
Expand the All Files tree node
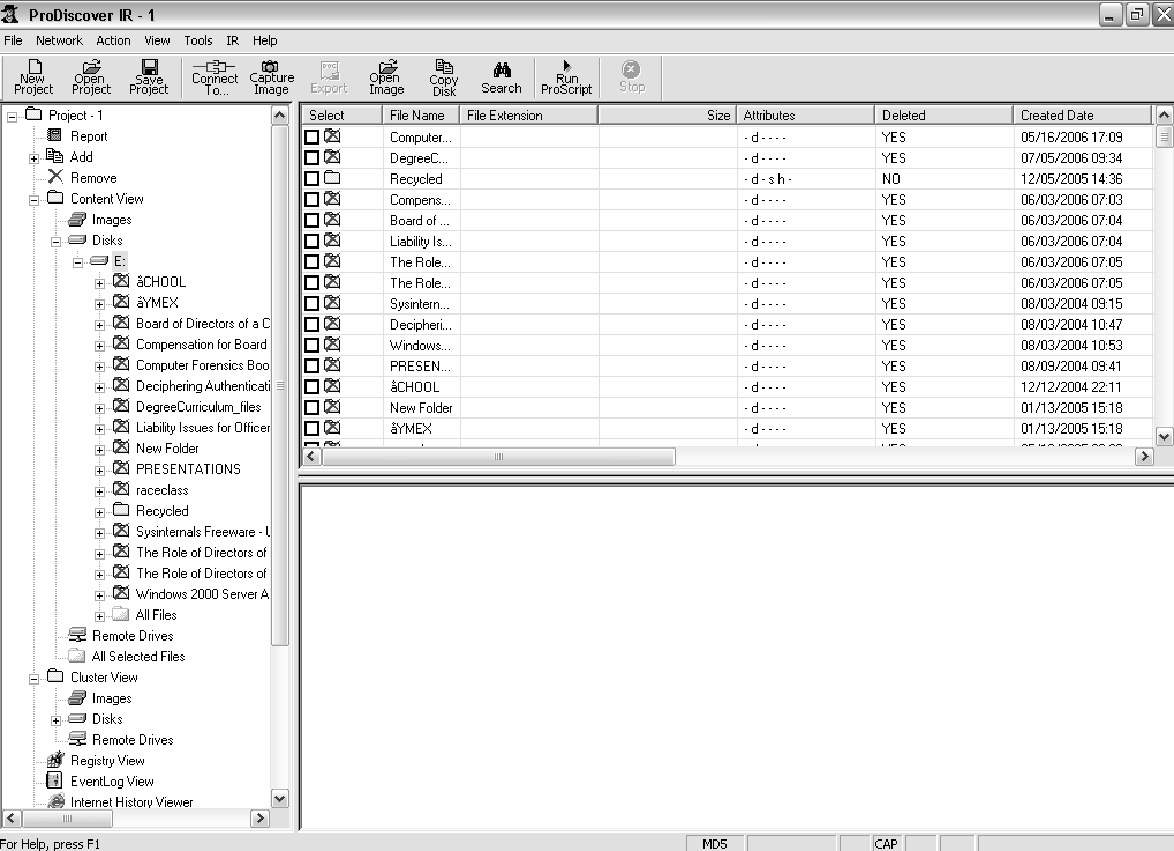[x=100, y=616]
